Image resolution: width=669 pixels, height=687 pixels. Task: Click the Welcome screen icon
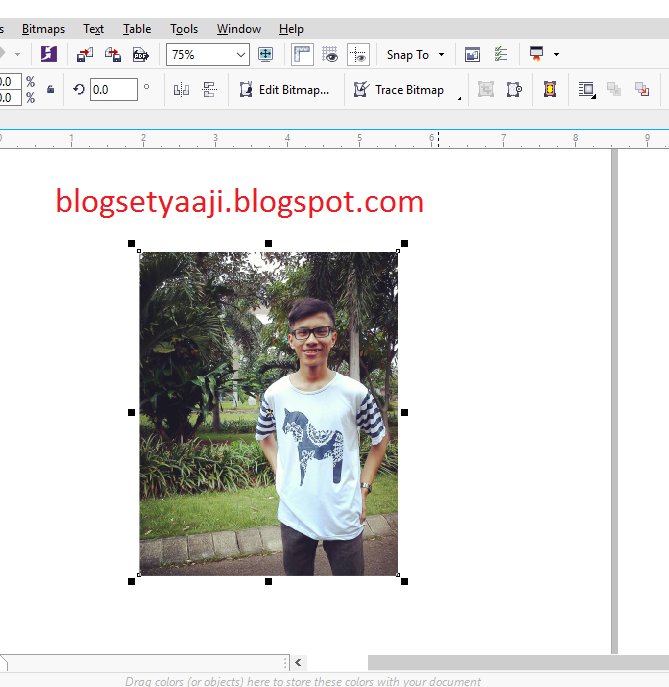click(472, 55)
